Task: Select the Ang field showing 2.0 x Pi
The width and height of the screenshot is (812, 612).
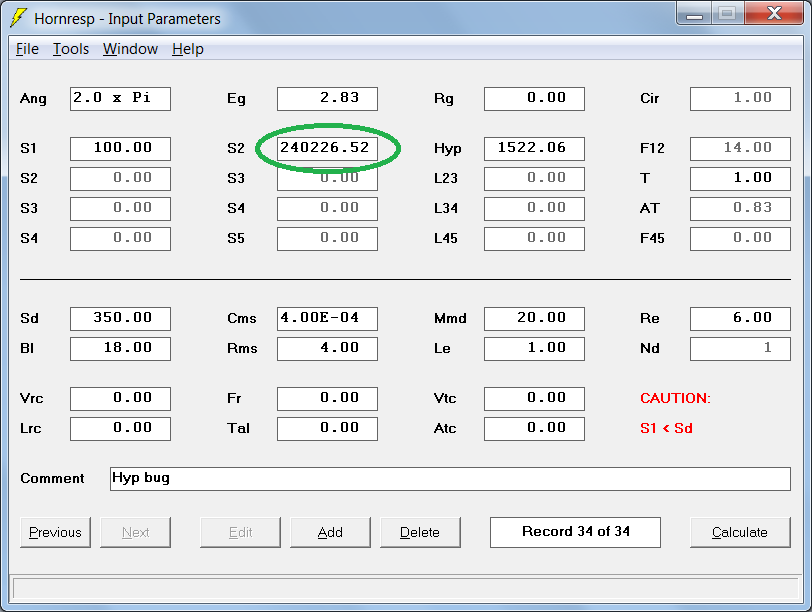Action: point(120,98)
